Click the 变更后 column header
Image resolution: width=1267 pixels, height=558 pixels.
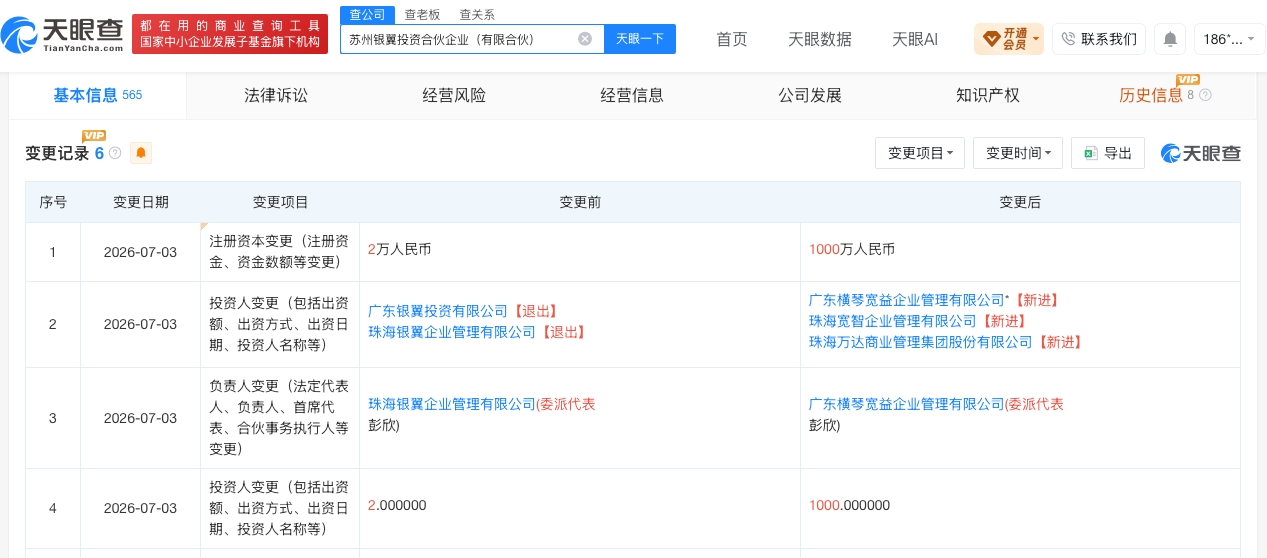click(x=1020, y=202)
